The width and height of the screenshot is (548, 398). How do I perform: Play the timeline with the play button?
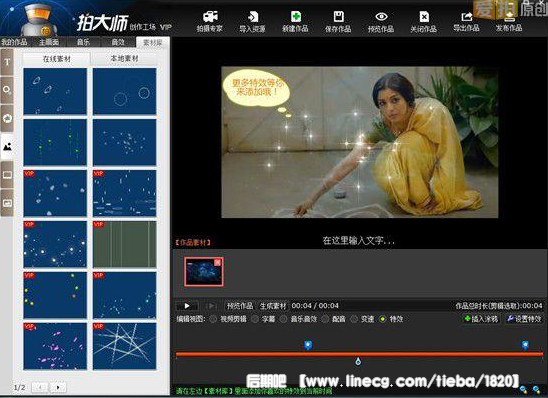(187, 306)
